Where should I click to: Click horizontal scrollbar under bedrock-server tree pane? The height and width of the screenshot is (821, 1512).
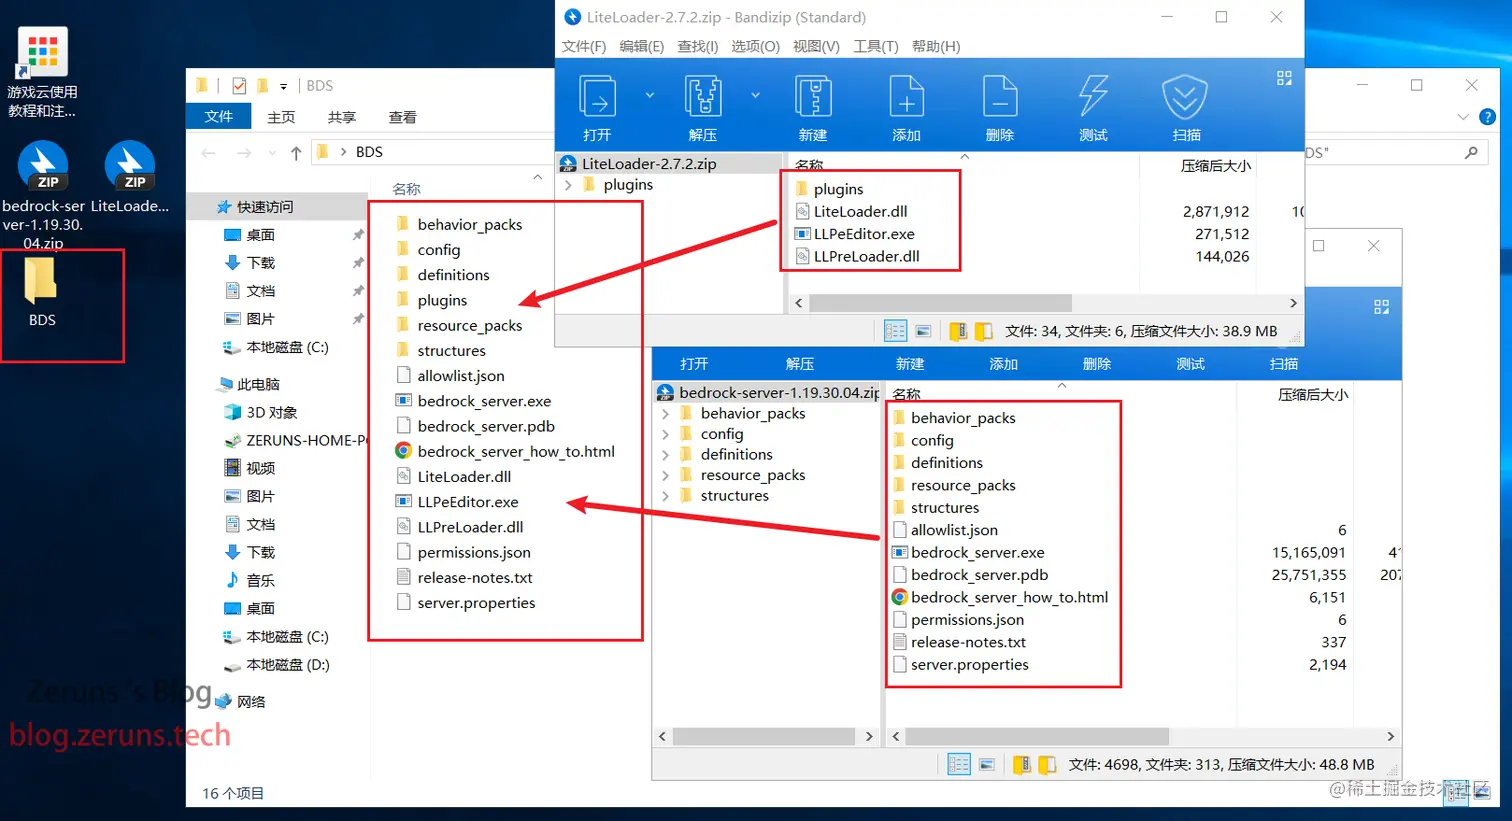[x=764, y=736]
